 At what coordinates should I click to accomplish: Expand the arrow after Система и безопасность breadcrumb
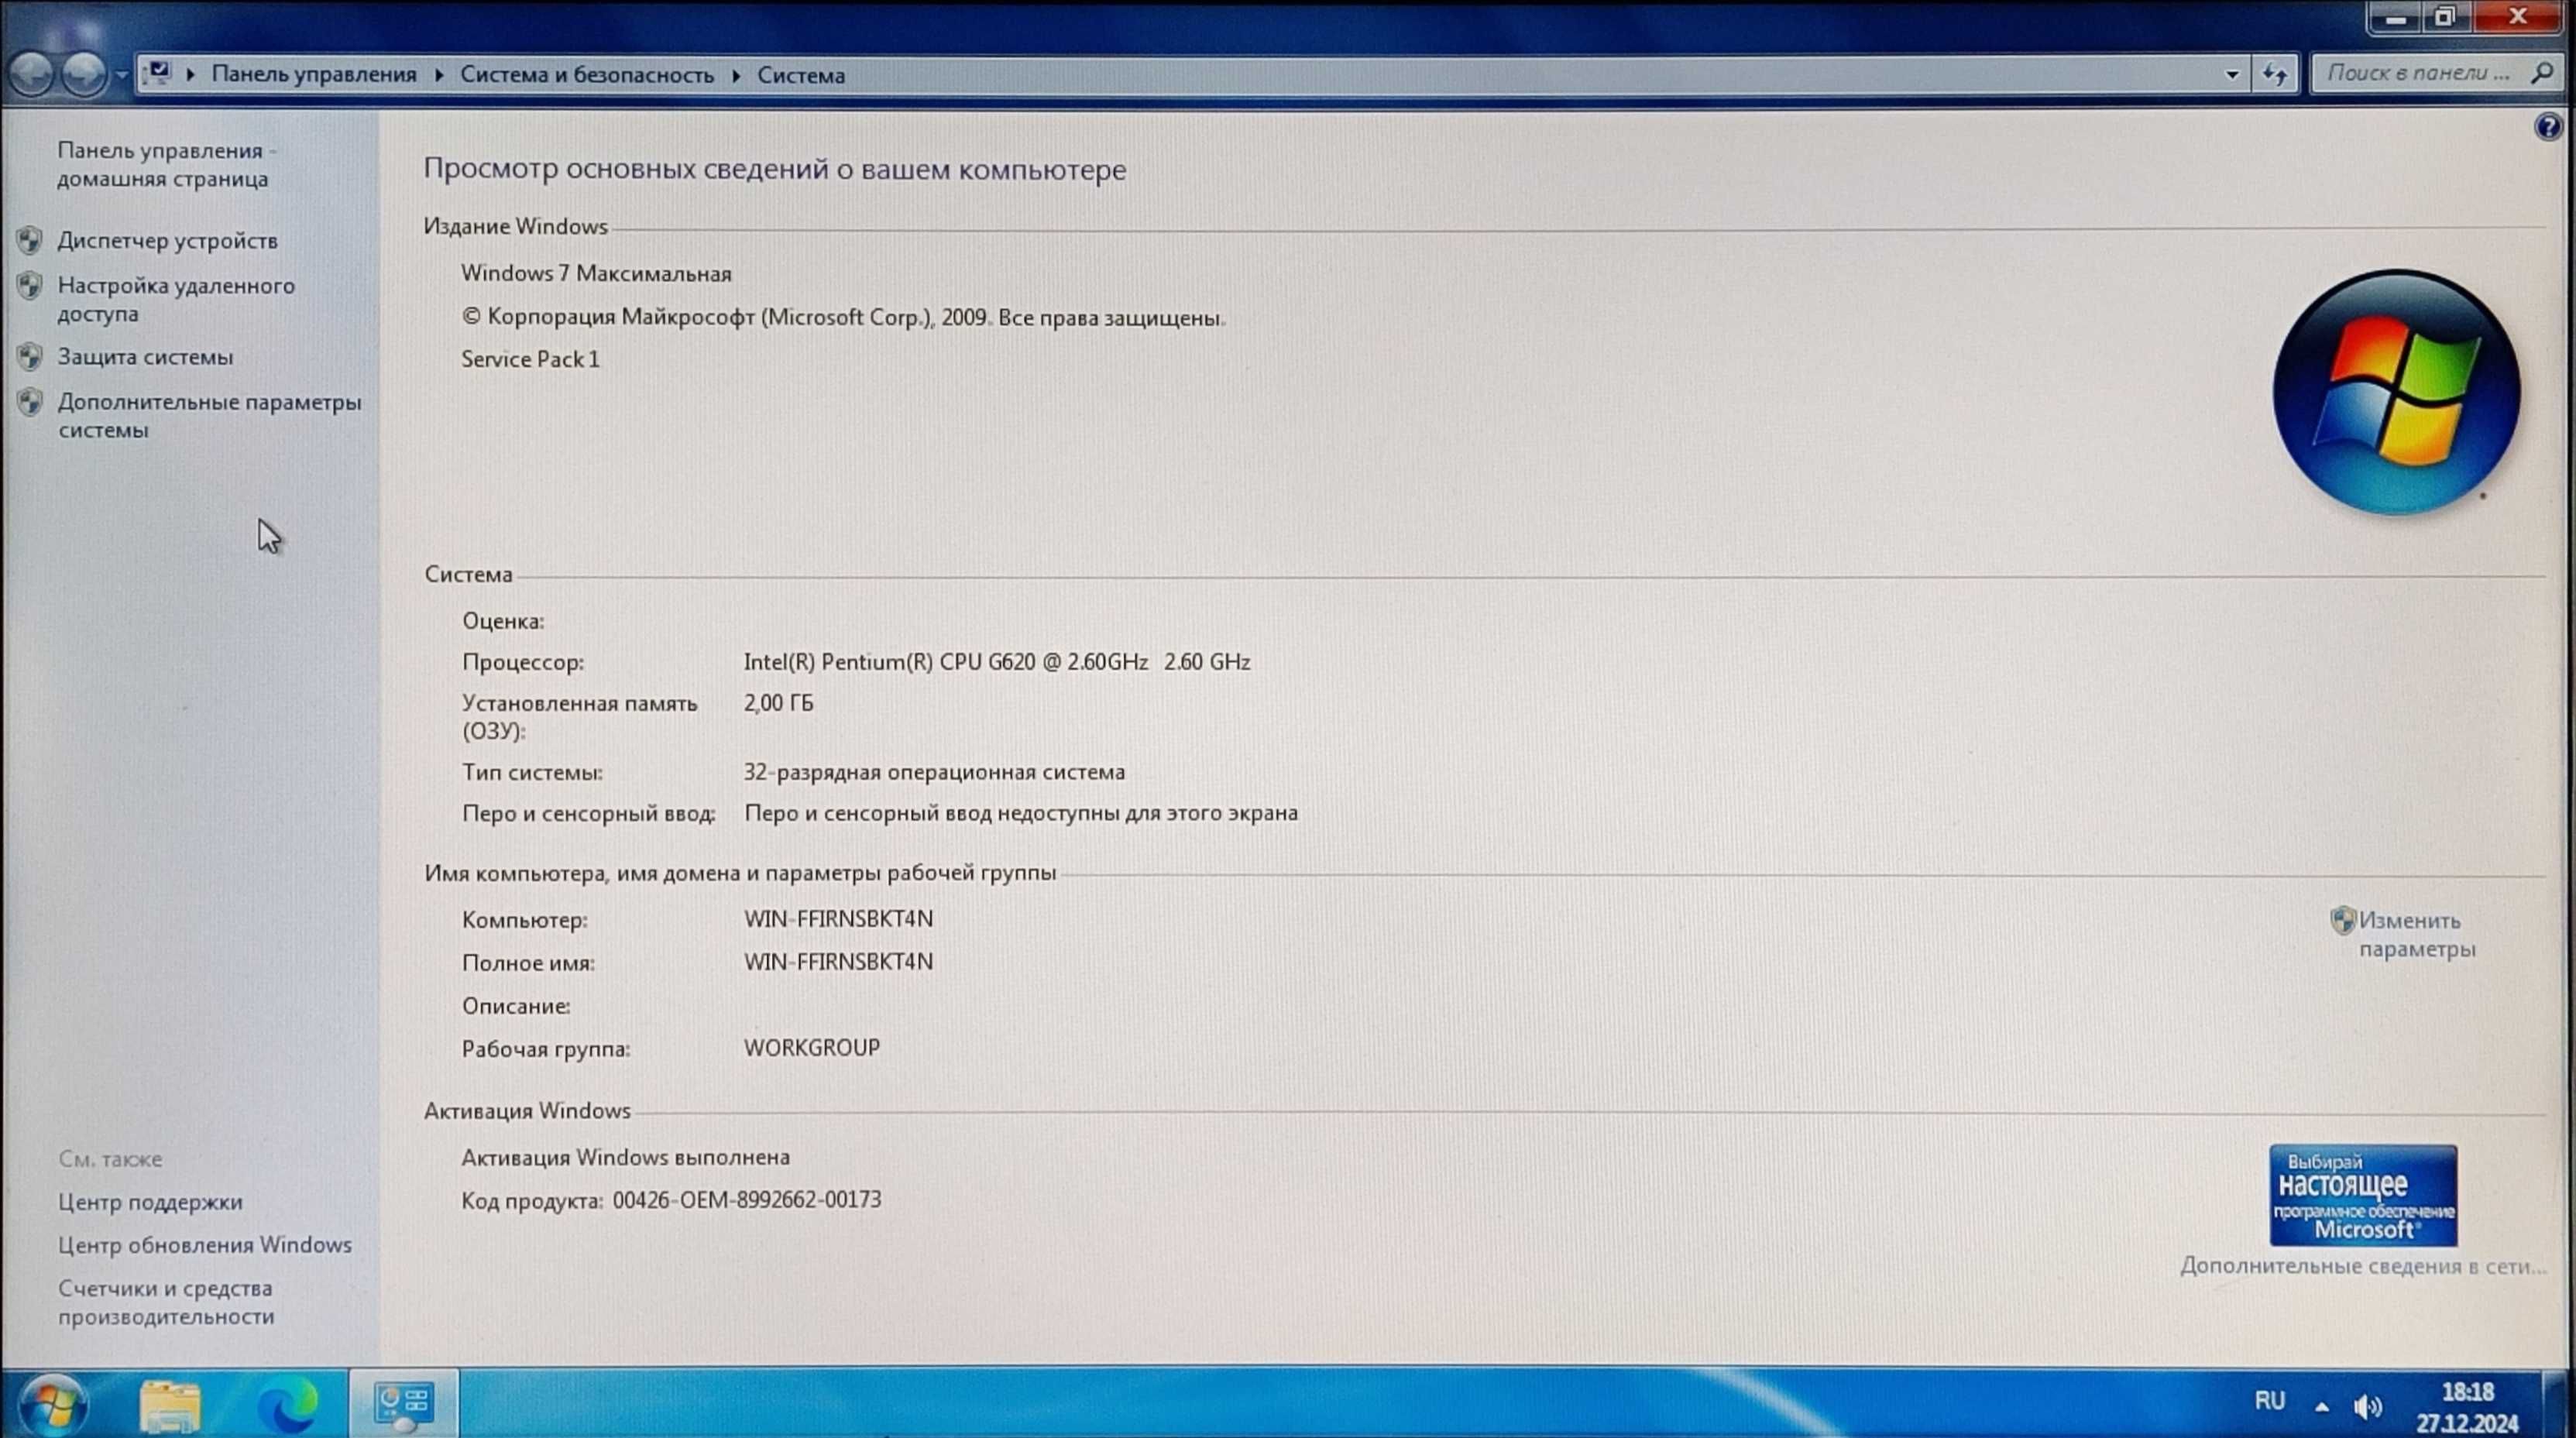point(736,75)
